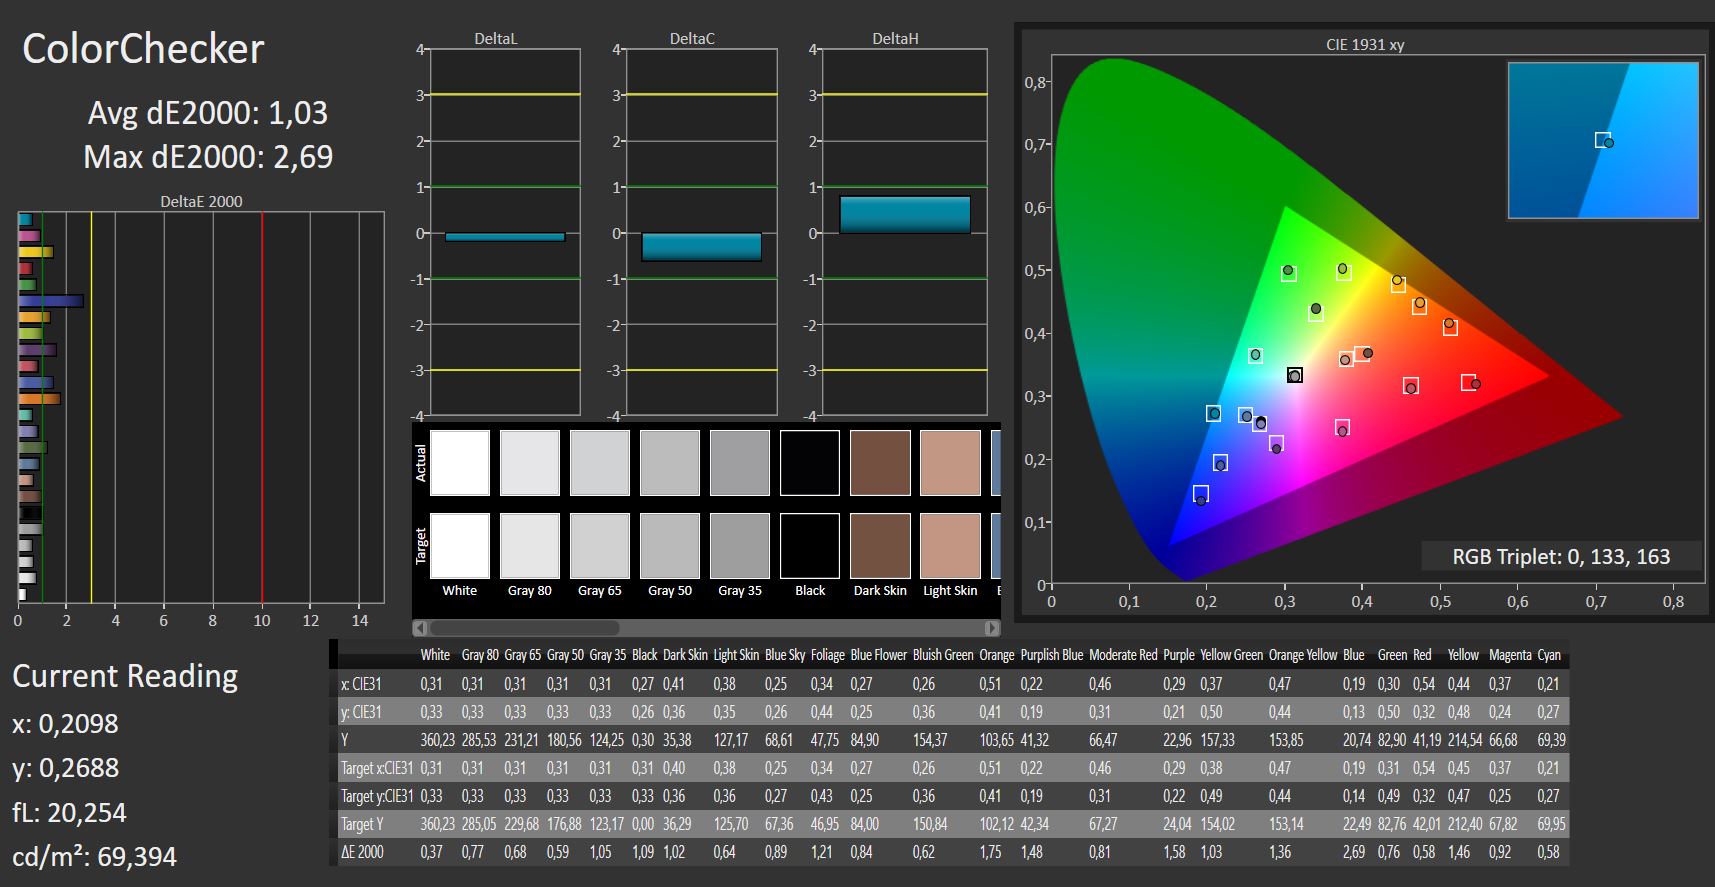The width and height of the screenshot is (1715, 887).
Task: Pick the Target Light Skin swatch
Action: point(950,546)
